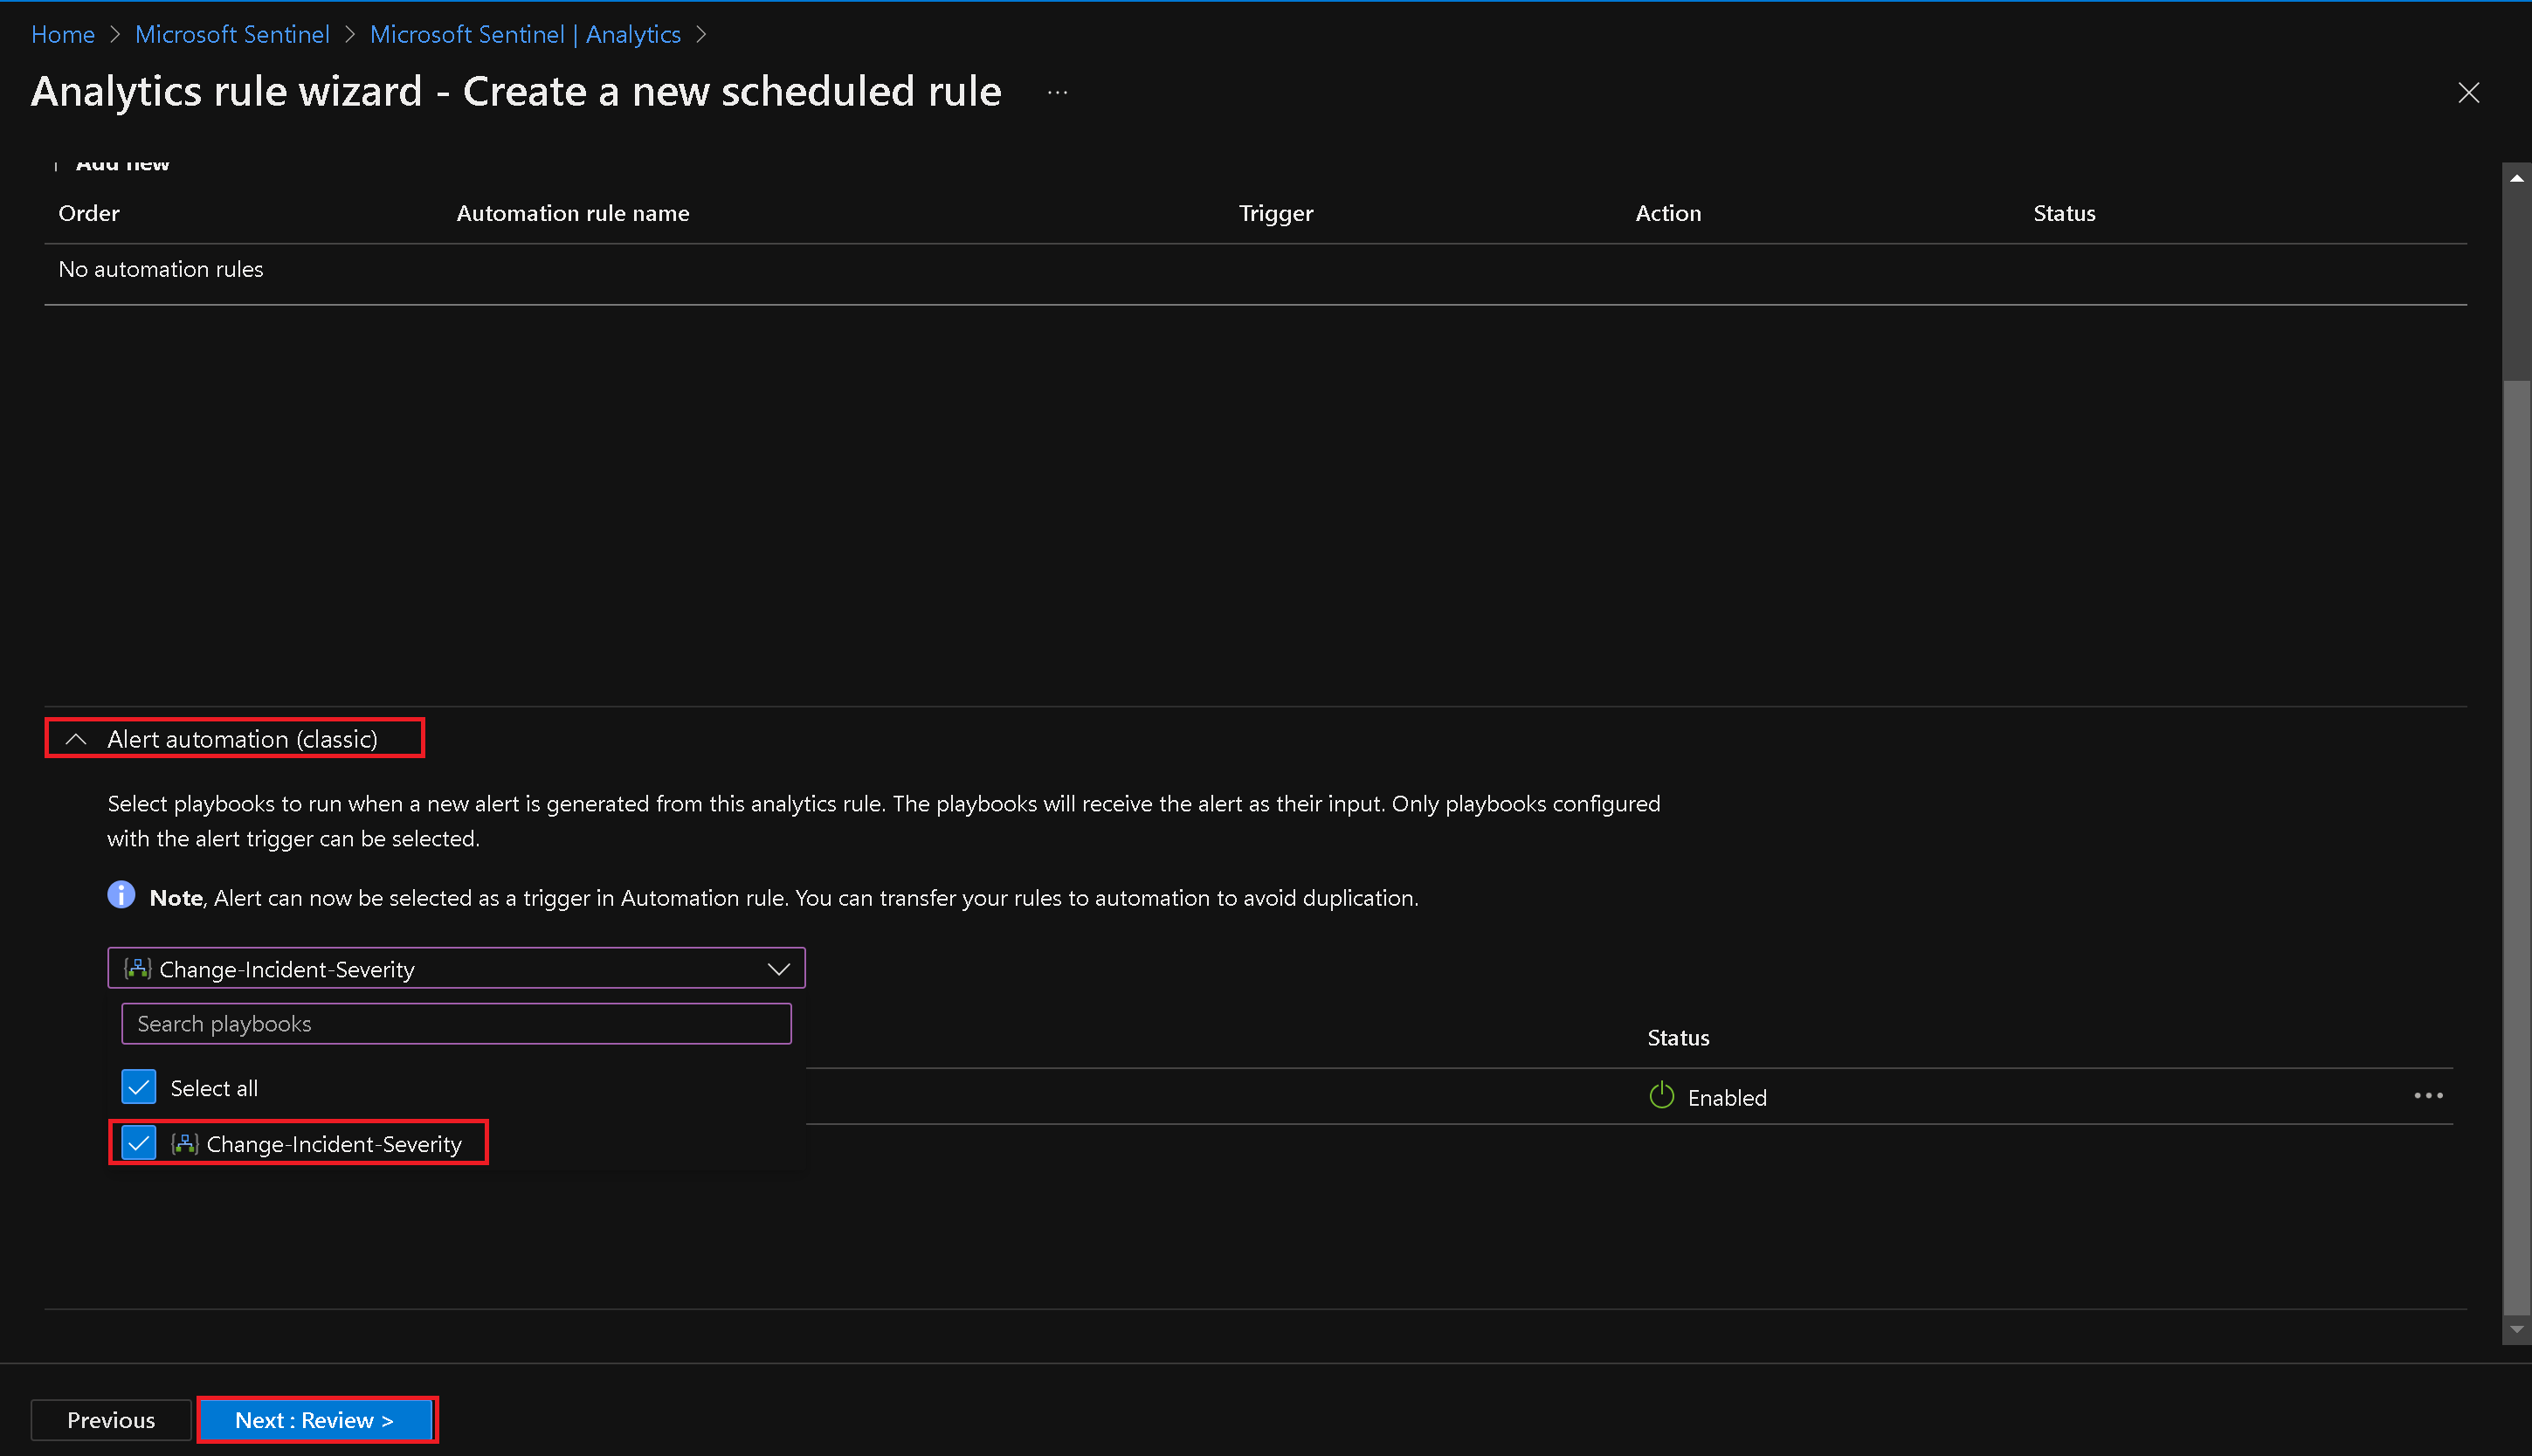The width and height of the screenshot is (2532, 1456).
Task: Uncheck the Change-Incident-Severity playbook checkbox
Action: 139,1143
